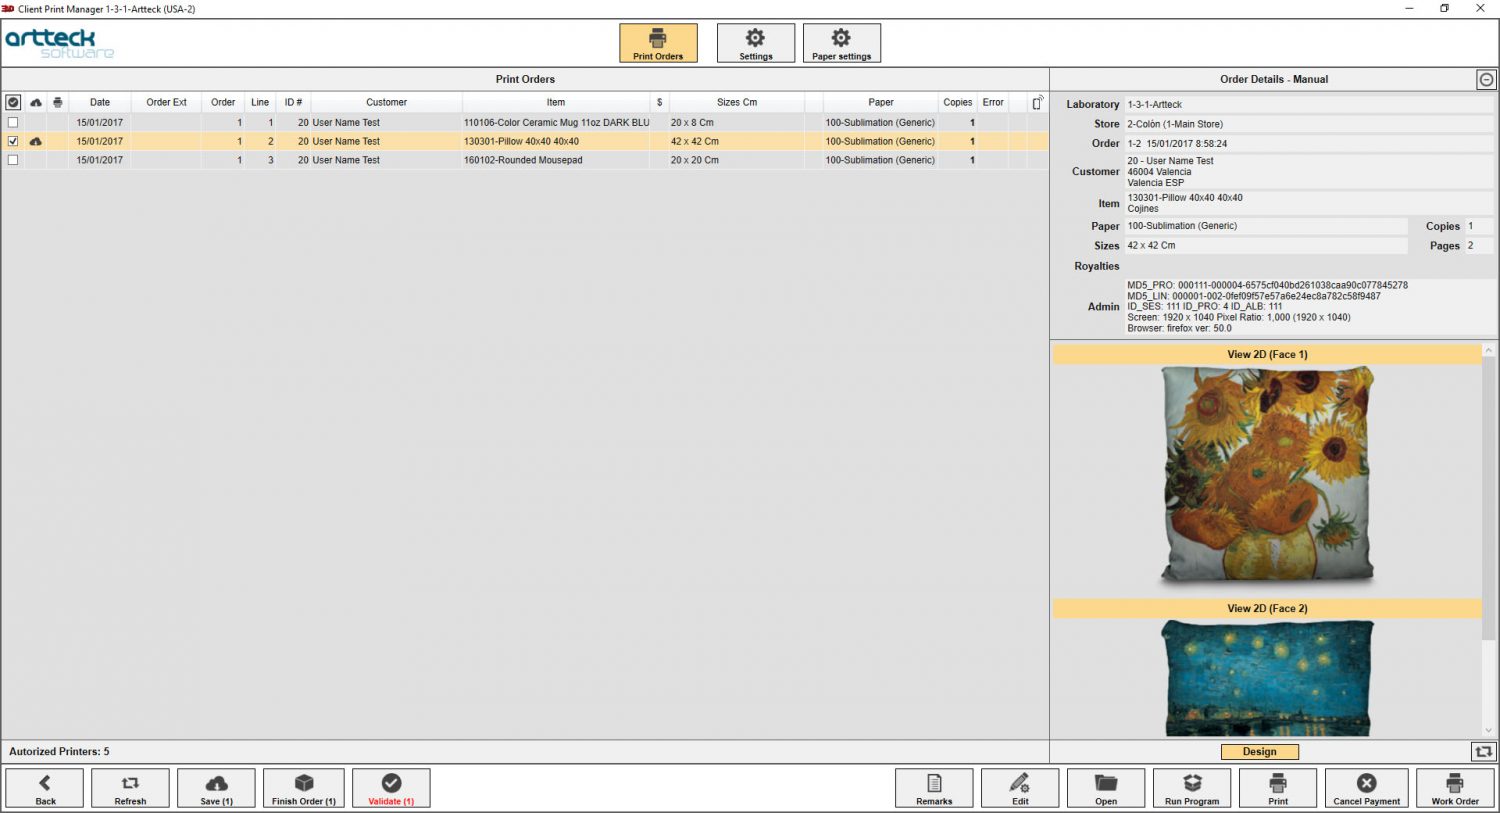Open Paper settings
1500x813 pixels.
coord(841,42)
